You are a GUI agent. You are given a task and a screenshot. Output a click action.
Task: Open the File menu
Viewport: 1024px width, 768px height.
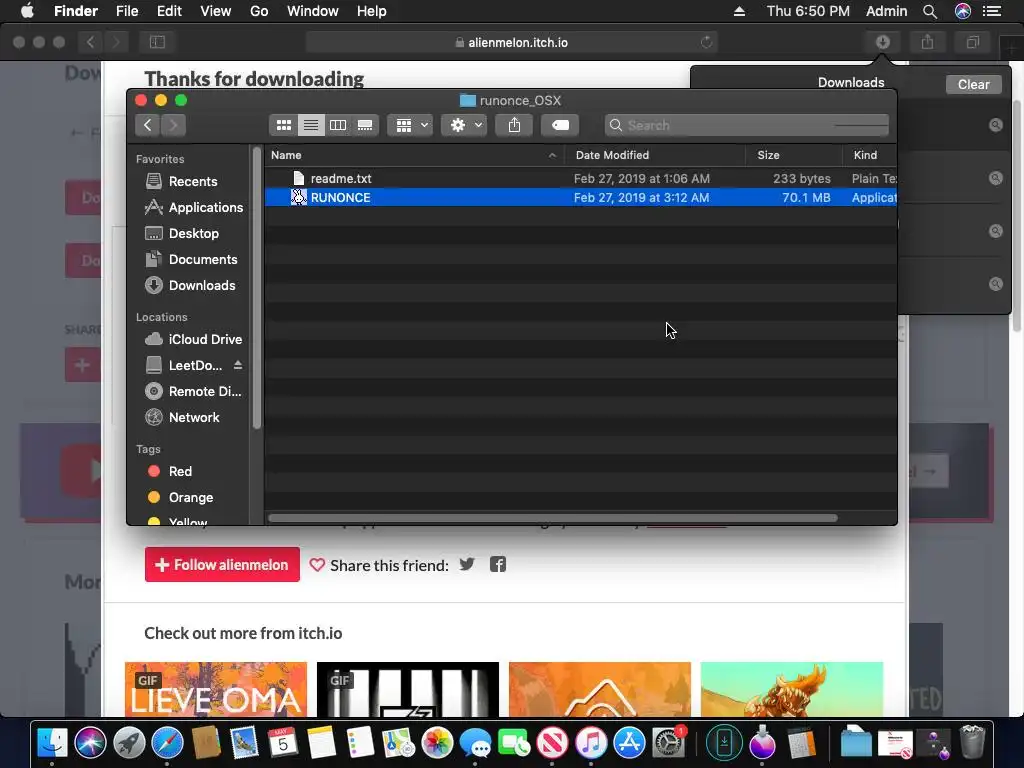(127, 11)
